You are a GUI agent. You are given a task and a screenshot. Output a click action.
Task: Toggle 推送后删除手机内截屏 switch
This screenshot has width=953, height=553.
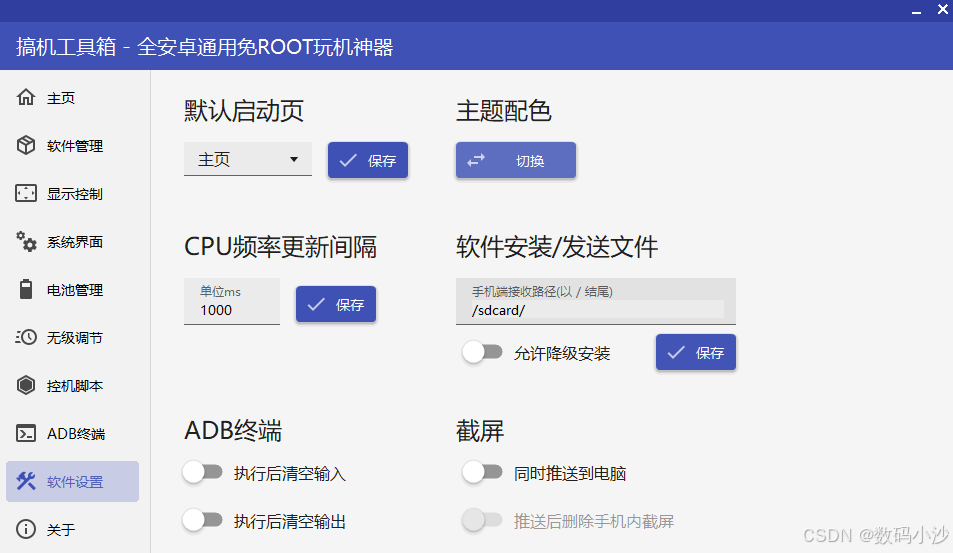482,521
